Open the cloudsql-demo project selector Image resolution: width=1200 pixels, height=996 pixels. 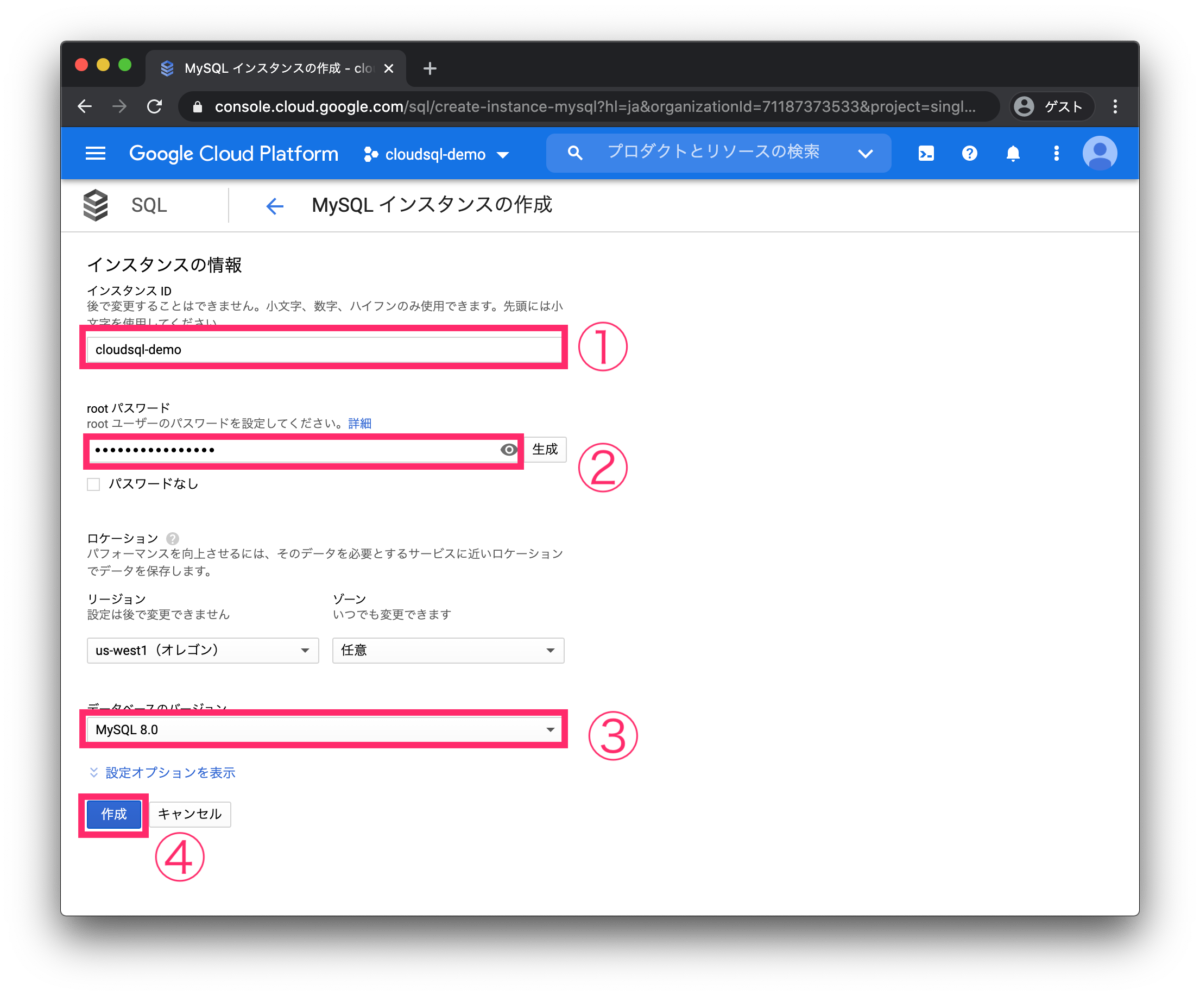[435, 154]
